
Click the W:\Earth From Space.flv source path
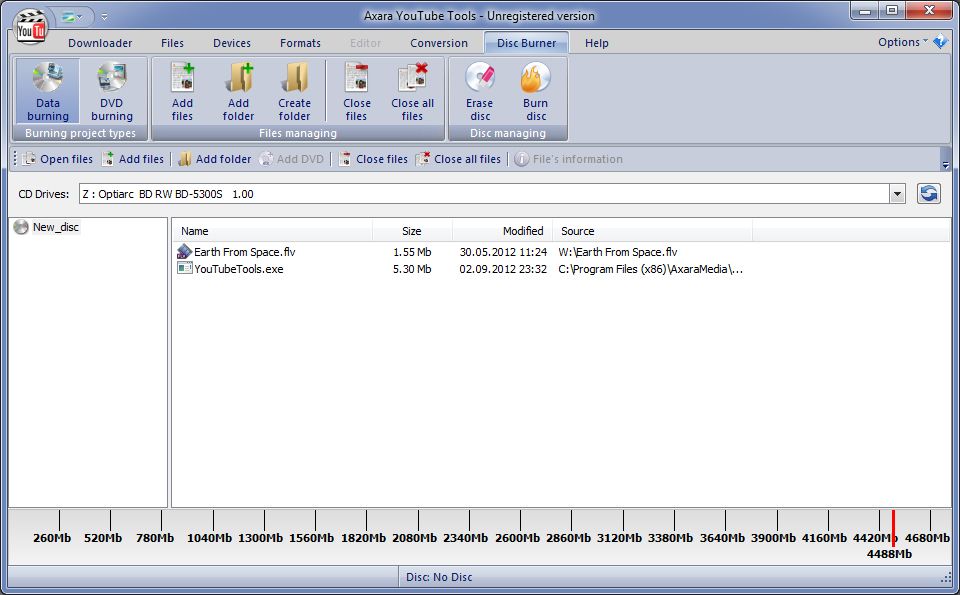click(x=618, y=252)
